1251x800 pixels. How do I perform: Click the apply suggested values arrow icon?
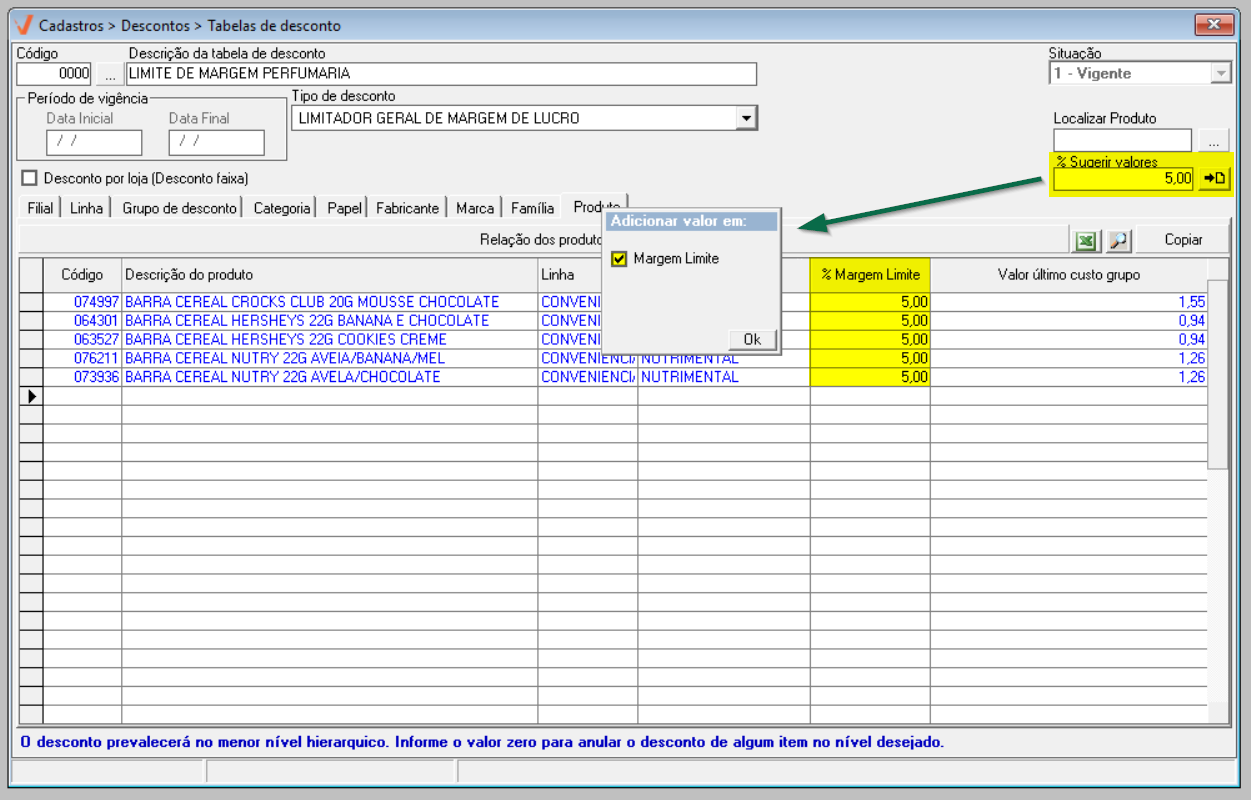[x=1214, y=178]
